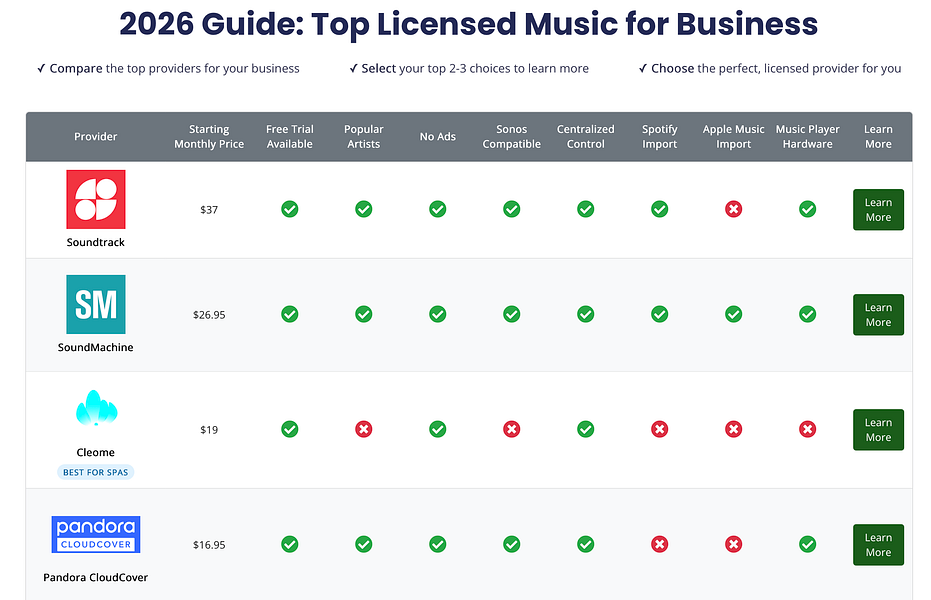Click Learn More for Pandora CloudCover

[x=878, y=545]
